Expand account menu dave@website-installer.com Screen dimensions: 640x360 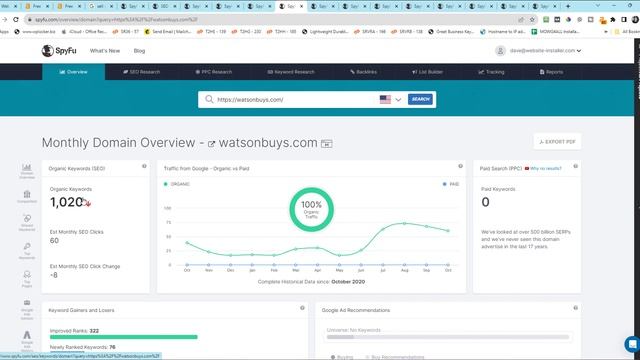coord(545,51)
